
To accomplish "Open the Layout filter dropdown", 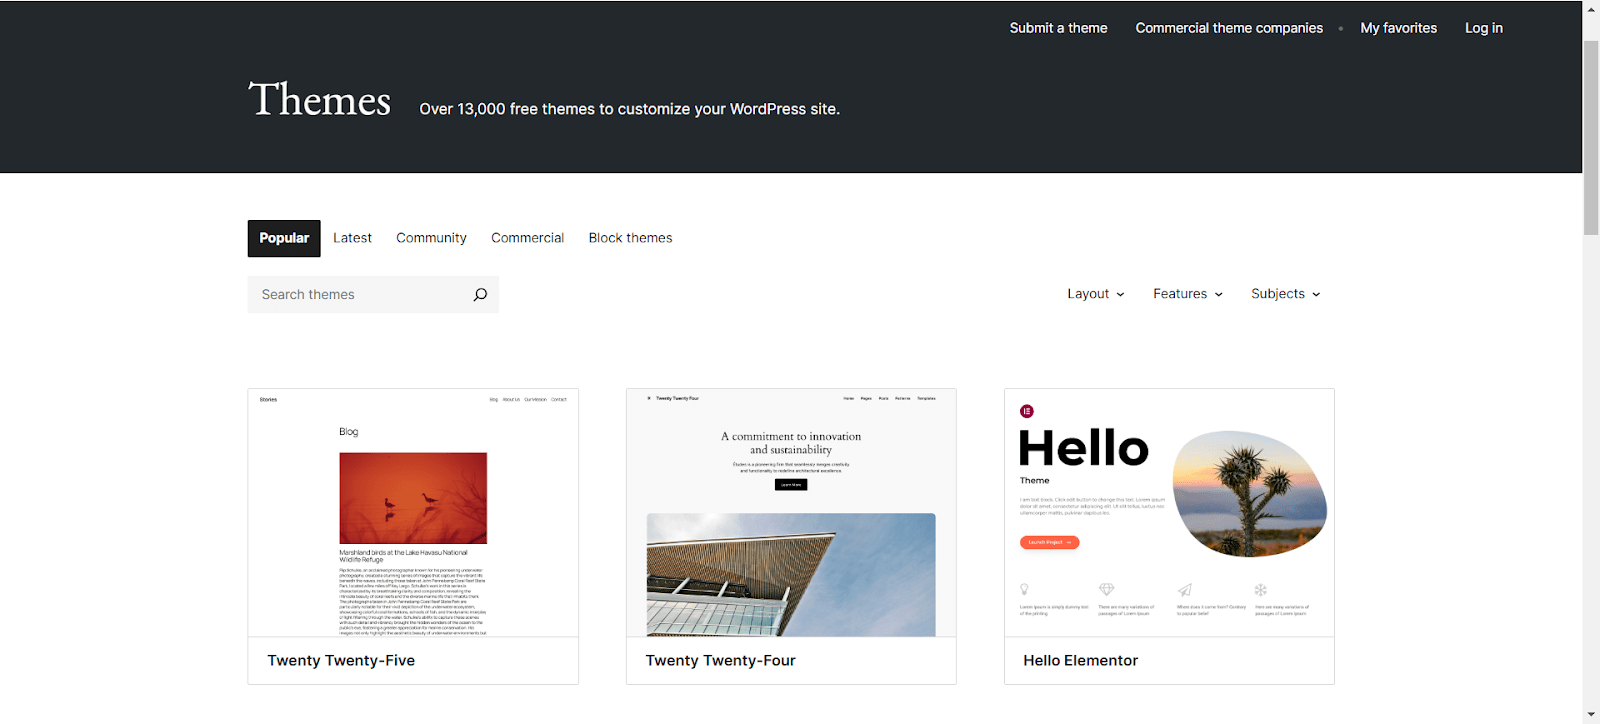I will 1096,294.
